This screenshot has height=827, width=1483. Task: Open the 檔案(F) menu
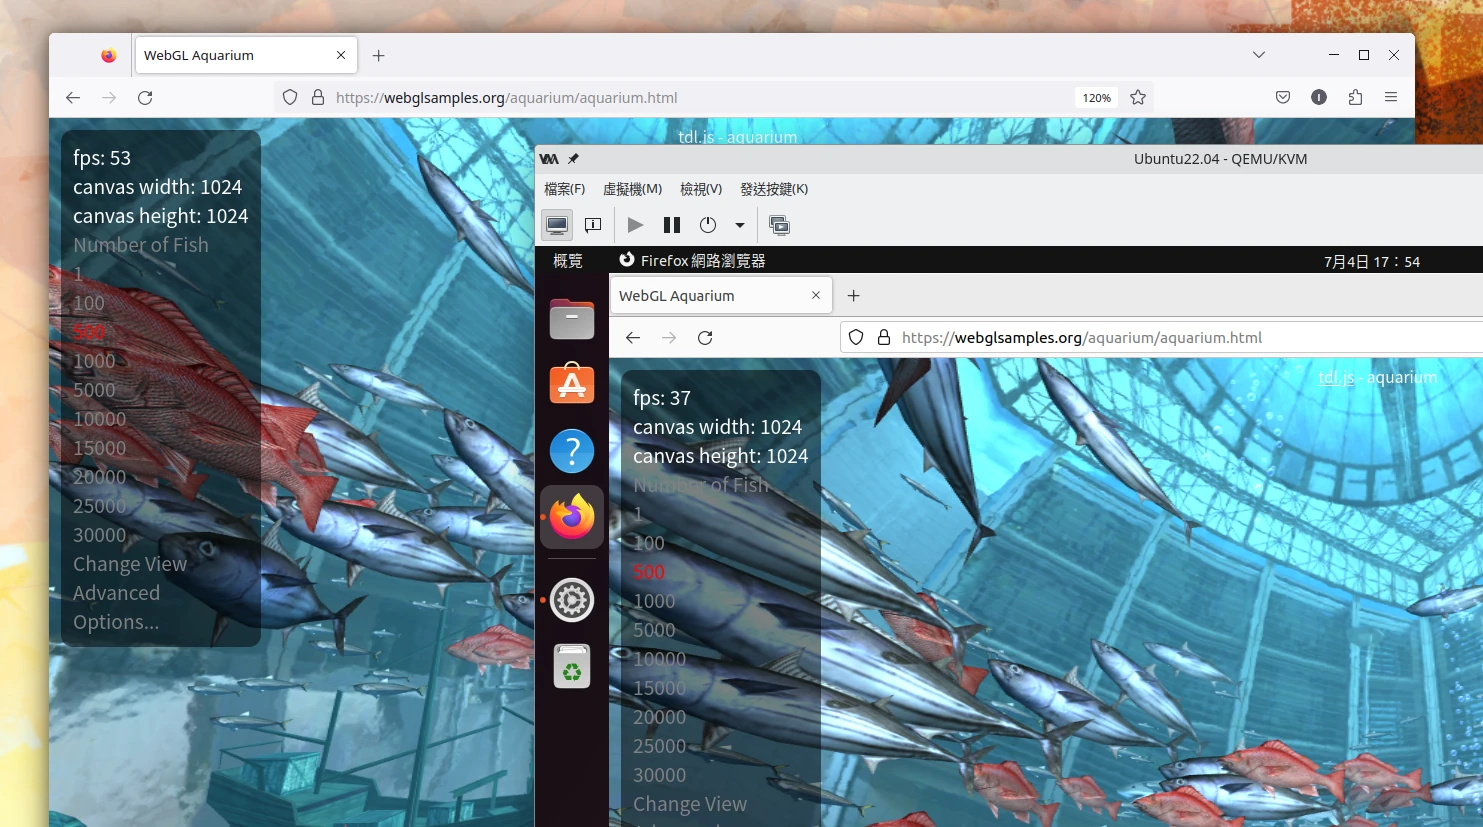coord(564,189)
